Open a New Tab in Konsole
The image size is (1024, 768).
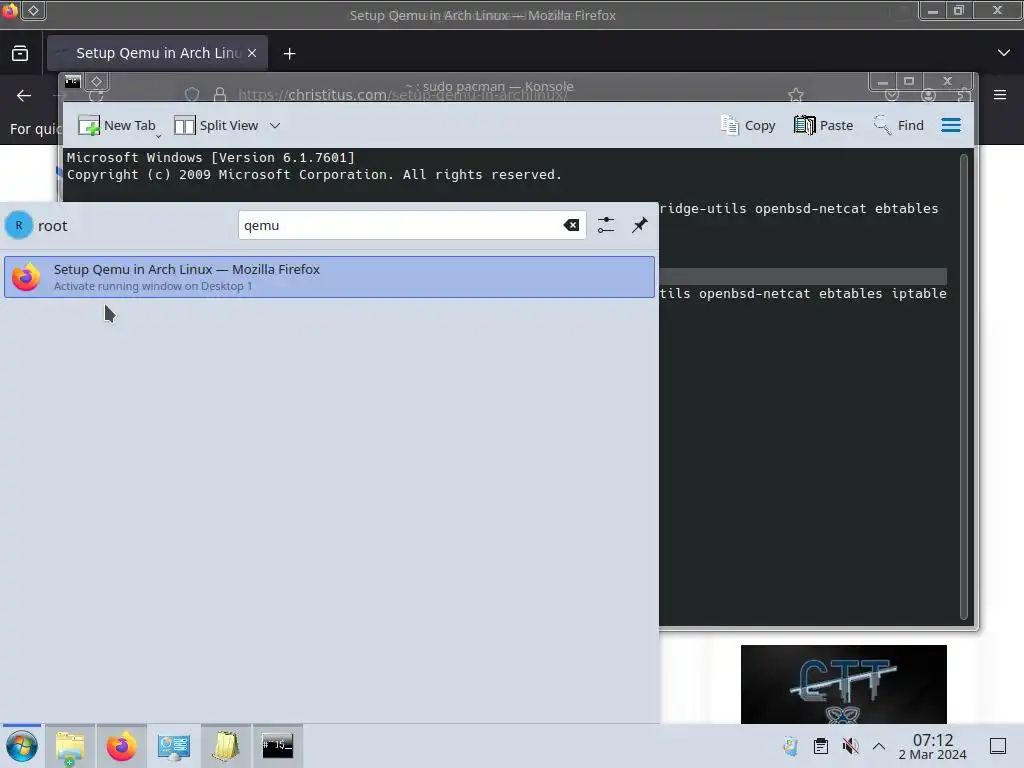click(x=117, y=125)
